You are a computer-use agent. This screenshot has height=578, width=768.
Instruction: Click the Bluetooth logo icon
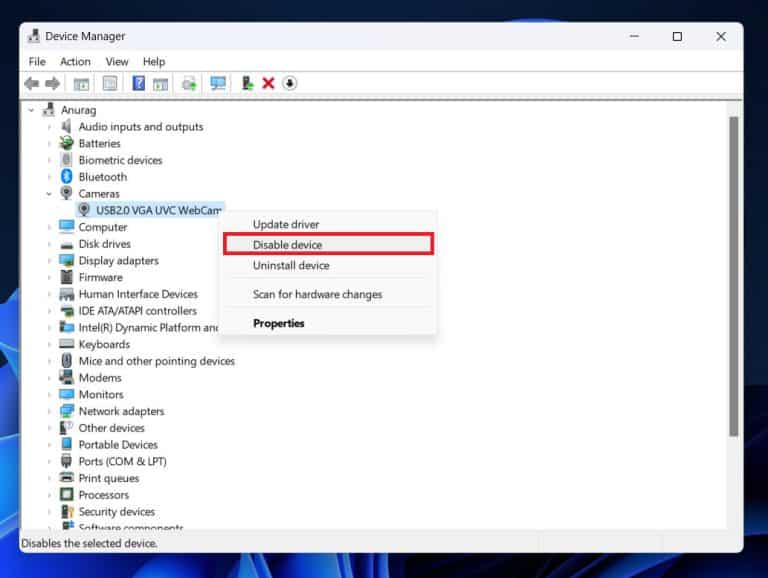point(67,176)
